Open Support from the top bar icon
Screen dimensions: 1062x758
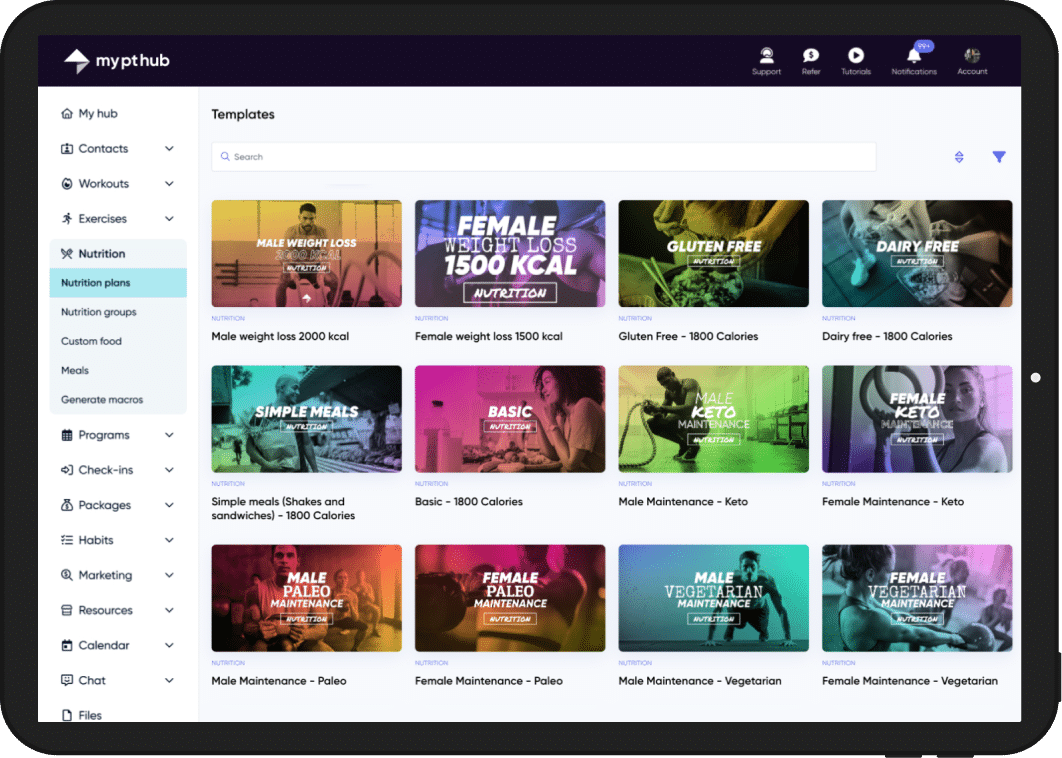[x=766, y=56]
